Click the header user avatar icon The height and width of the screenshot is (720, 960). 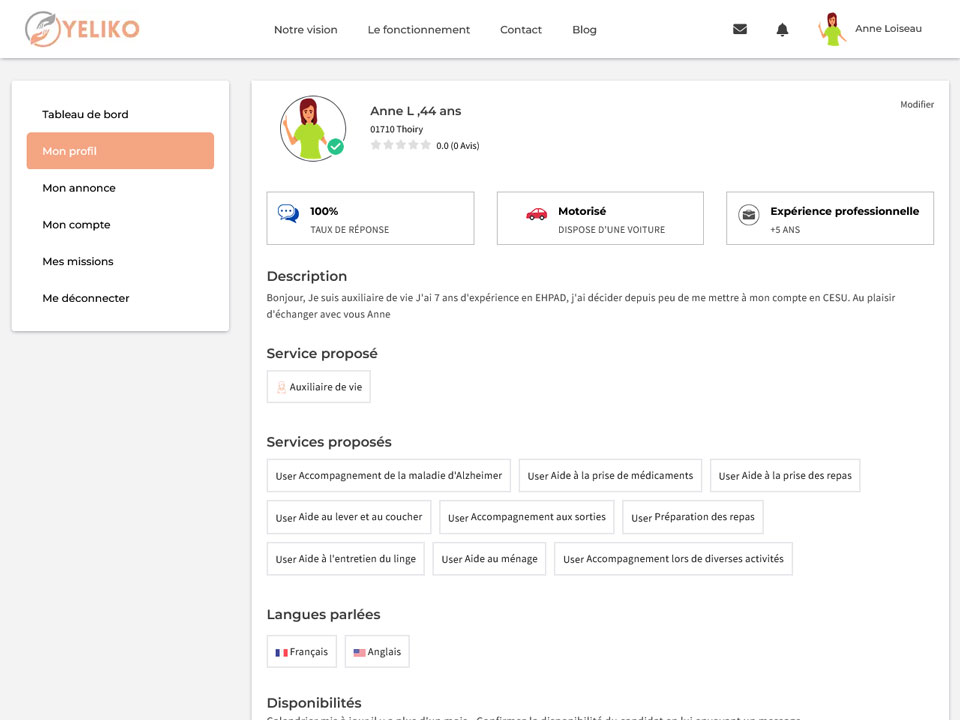[832, 29]
